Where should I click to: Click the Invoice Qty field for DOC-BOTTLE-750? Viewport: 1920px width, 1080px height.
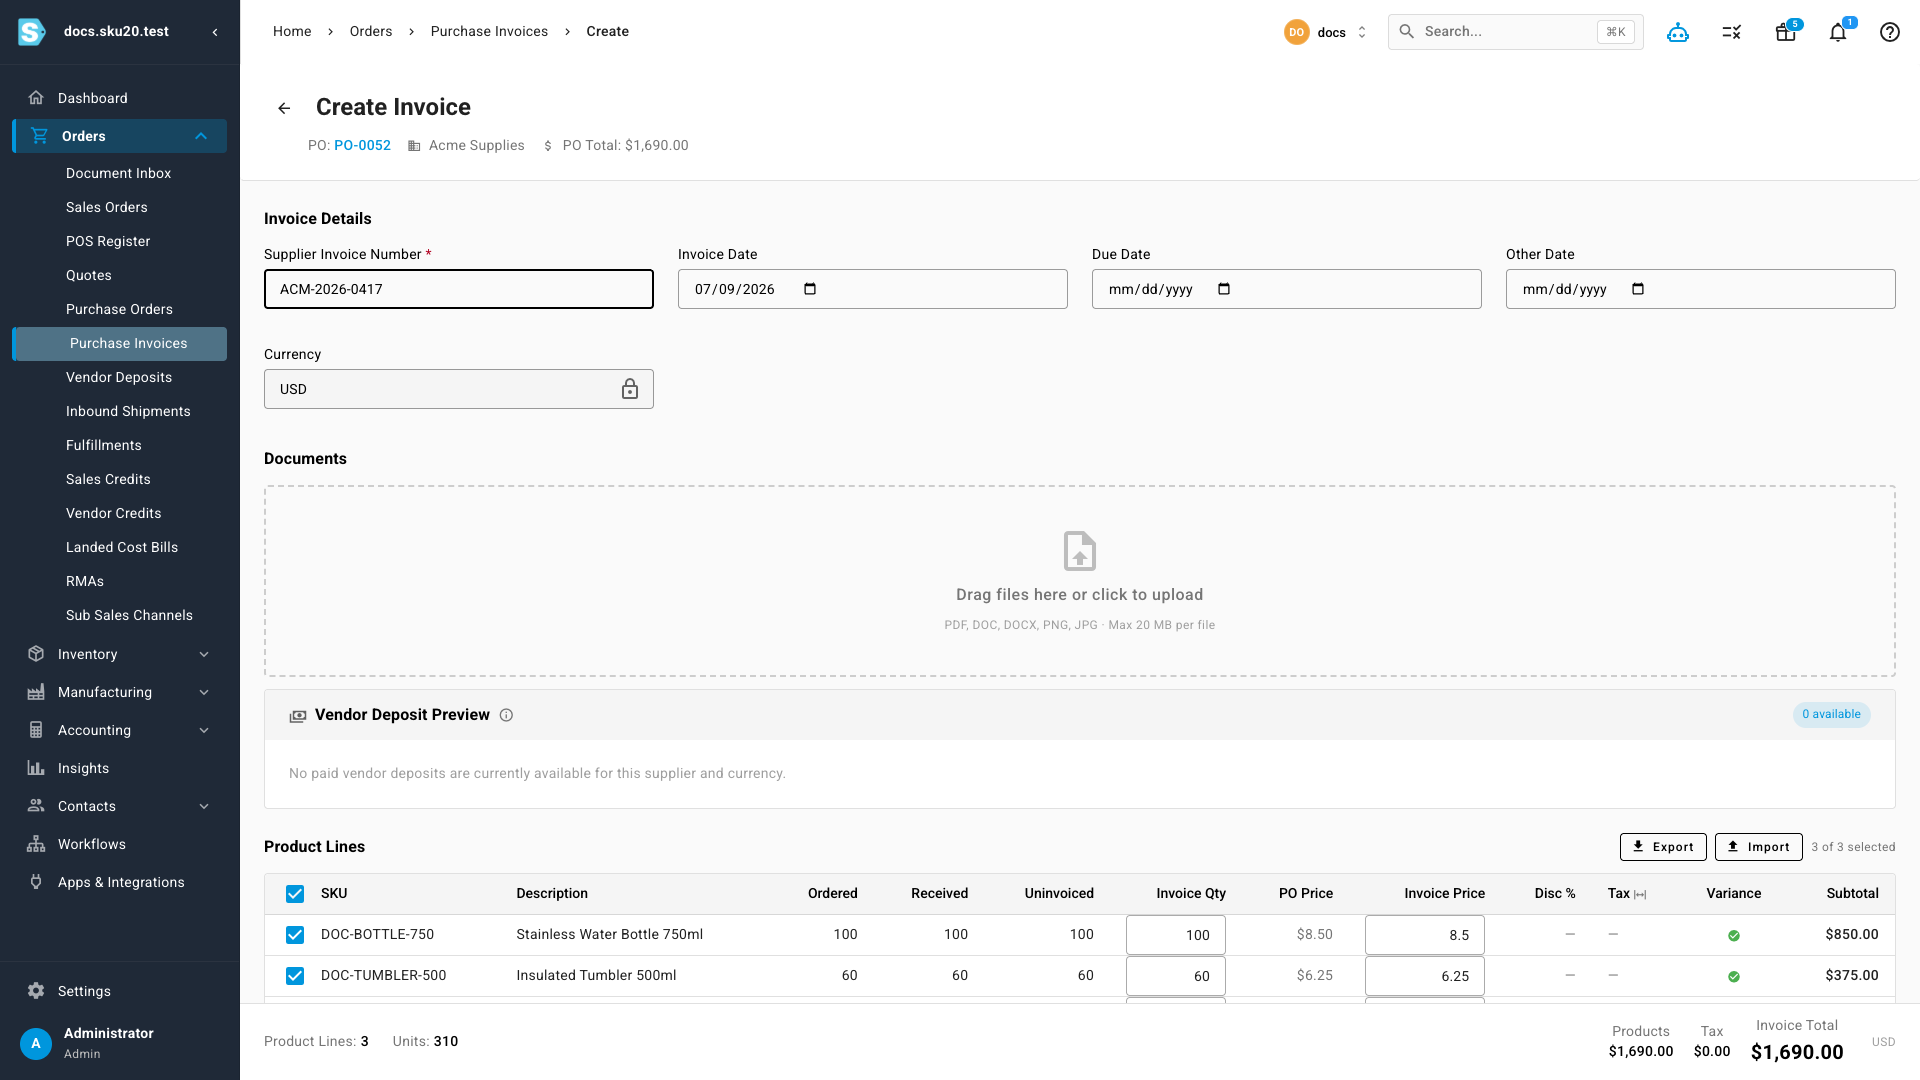1176,935
